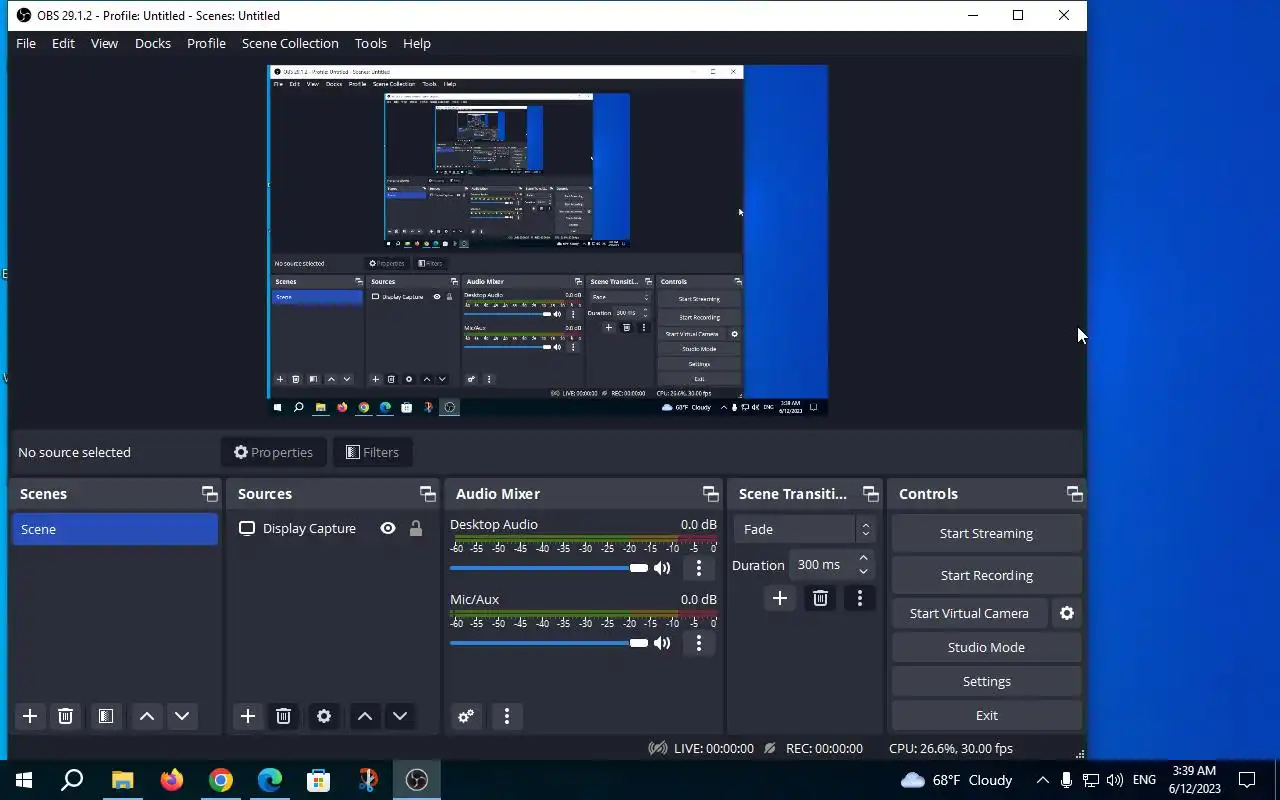Click Start Virtual Camera button
This screenshot has width=1280, height=800.
click(x=969, y=613)
